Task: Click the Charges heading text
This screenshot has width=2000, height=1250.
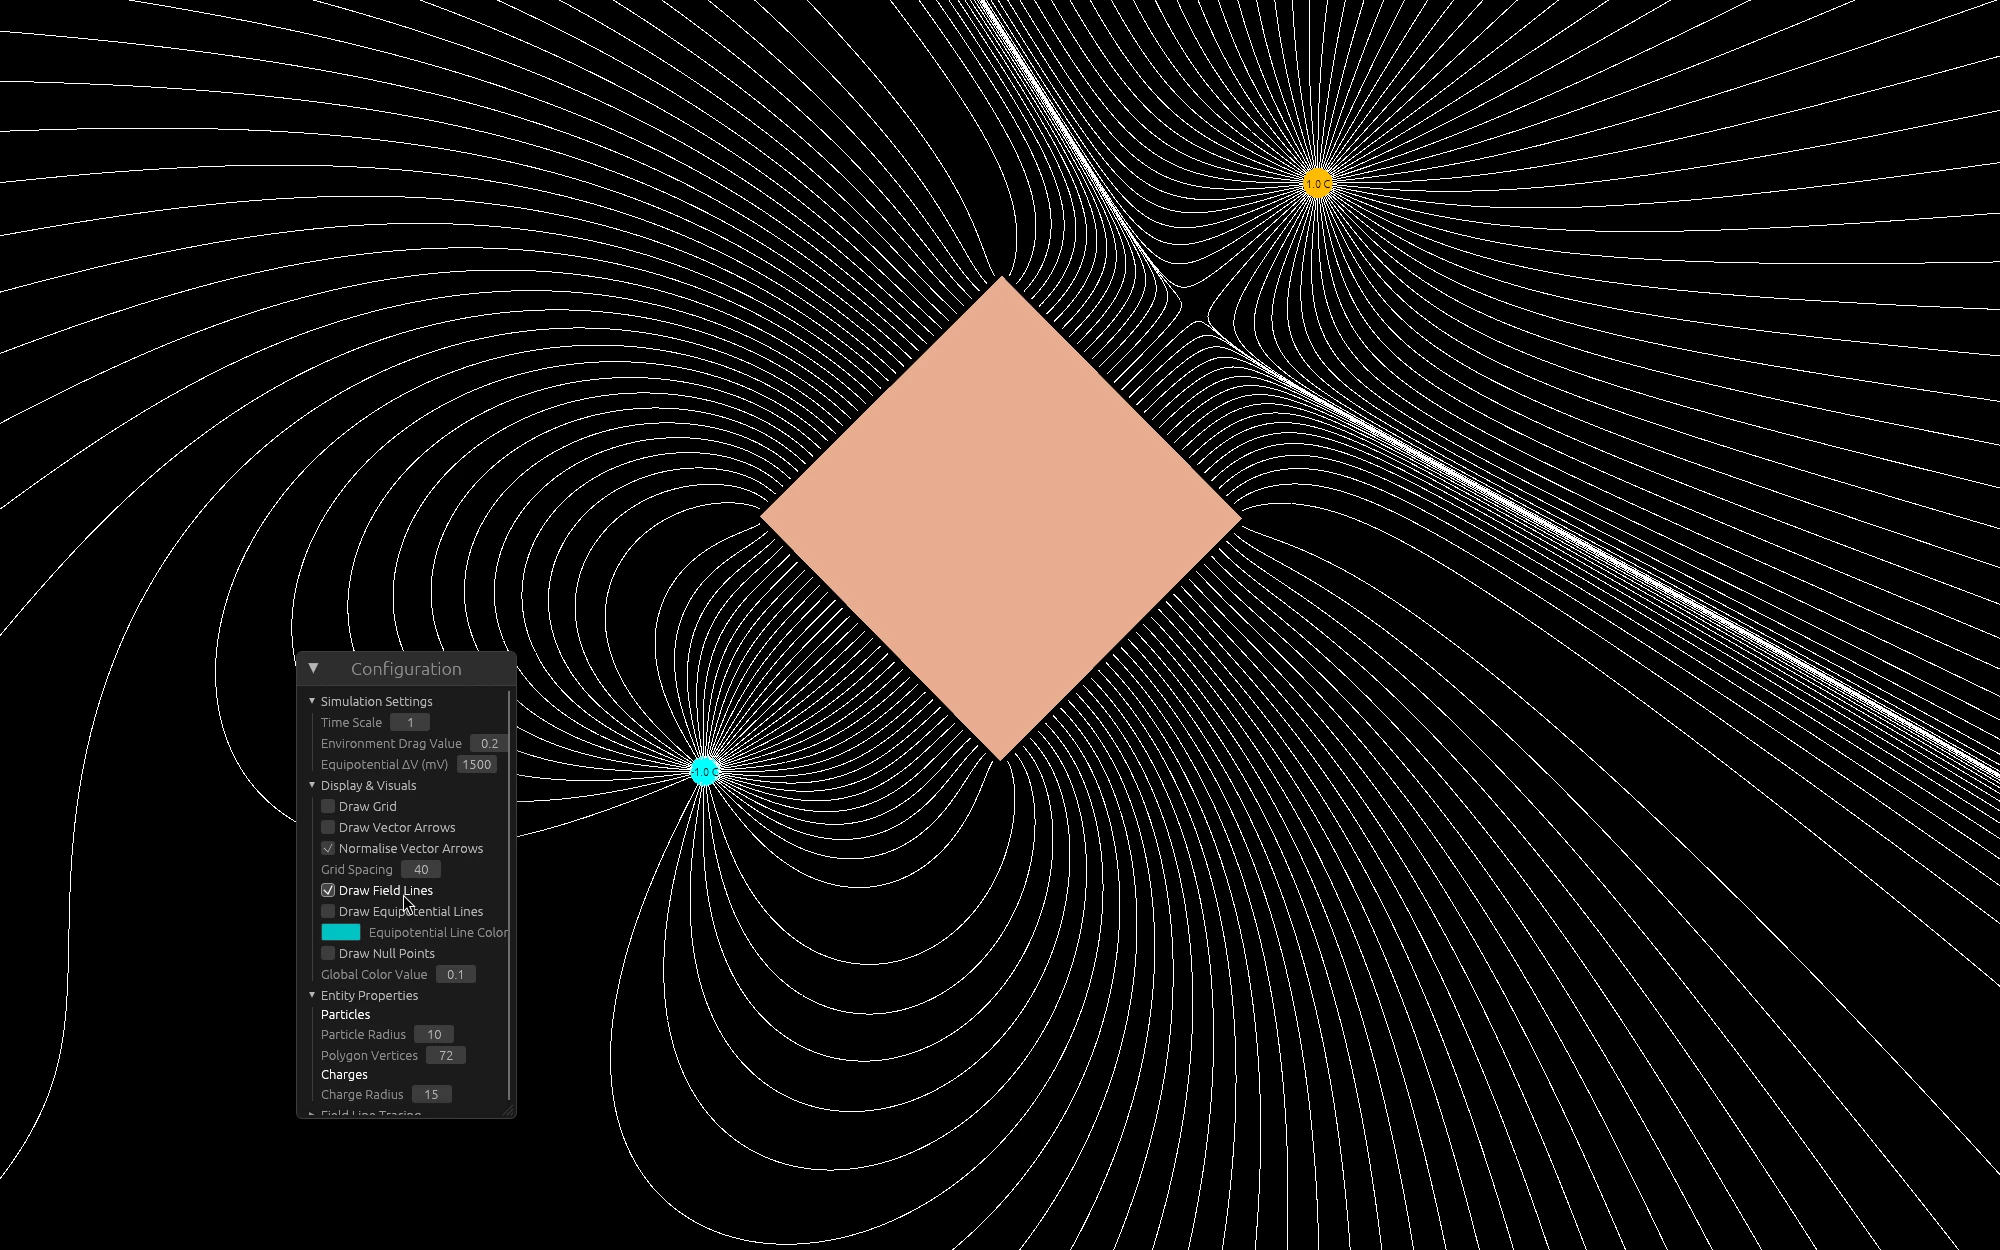Action: (344, 1074)
